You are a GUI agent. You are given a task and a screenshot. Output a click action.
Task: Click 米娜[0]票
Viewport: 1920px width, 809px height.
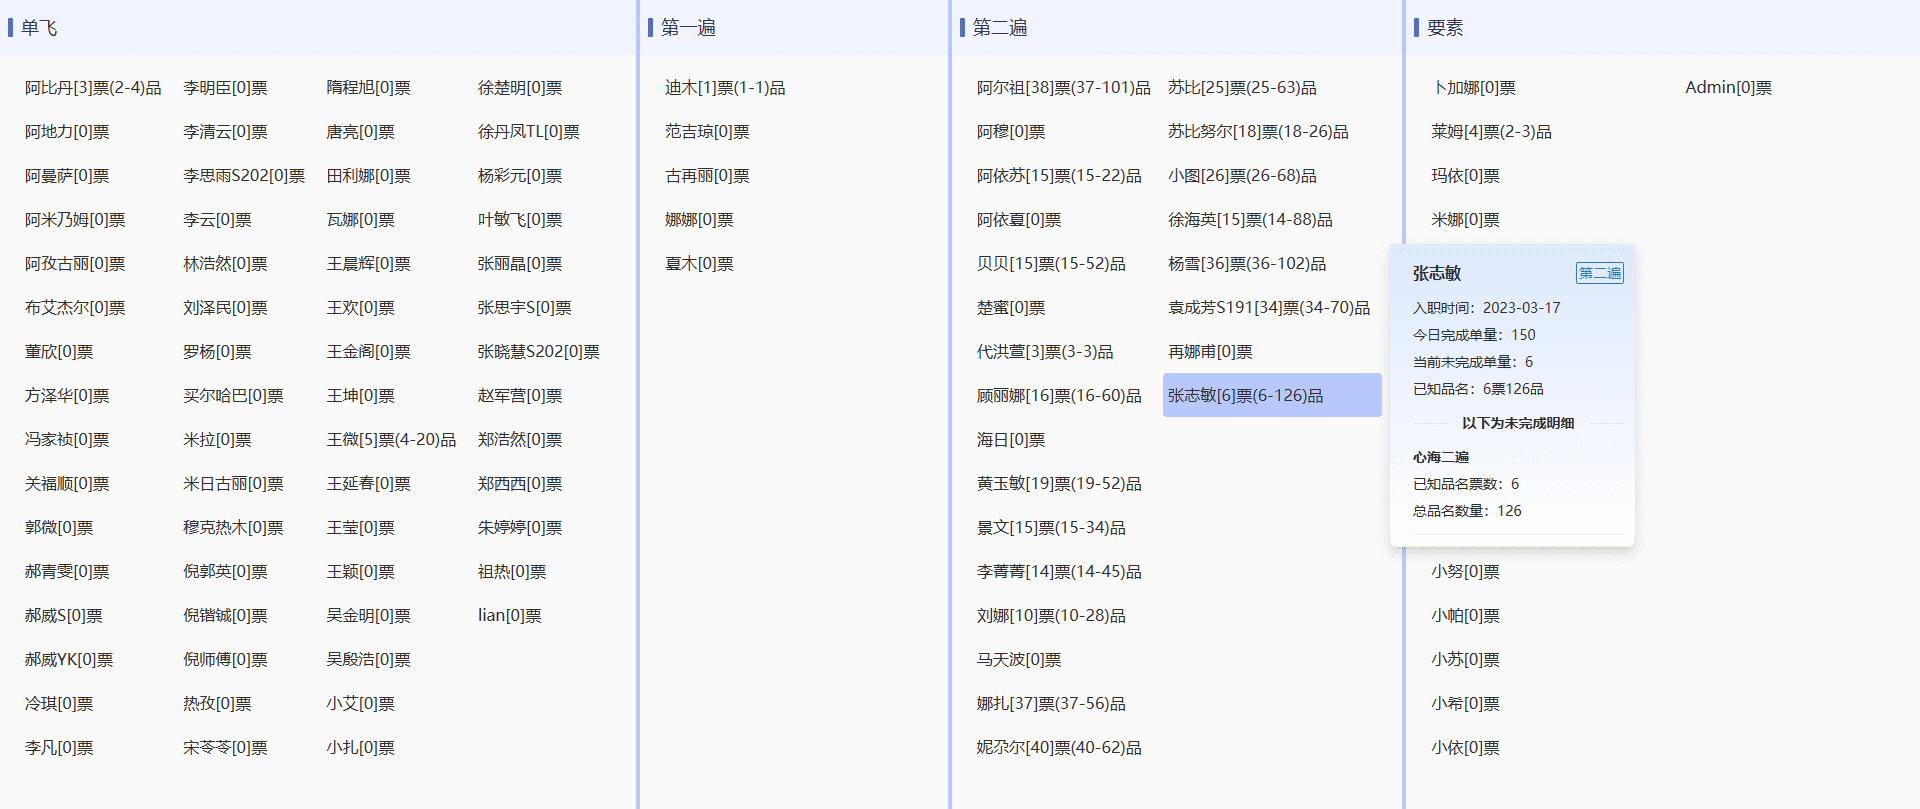(1465, 220)
